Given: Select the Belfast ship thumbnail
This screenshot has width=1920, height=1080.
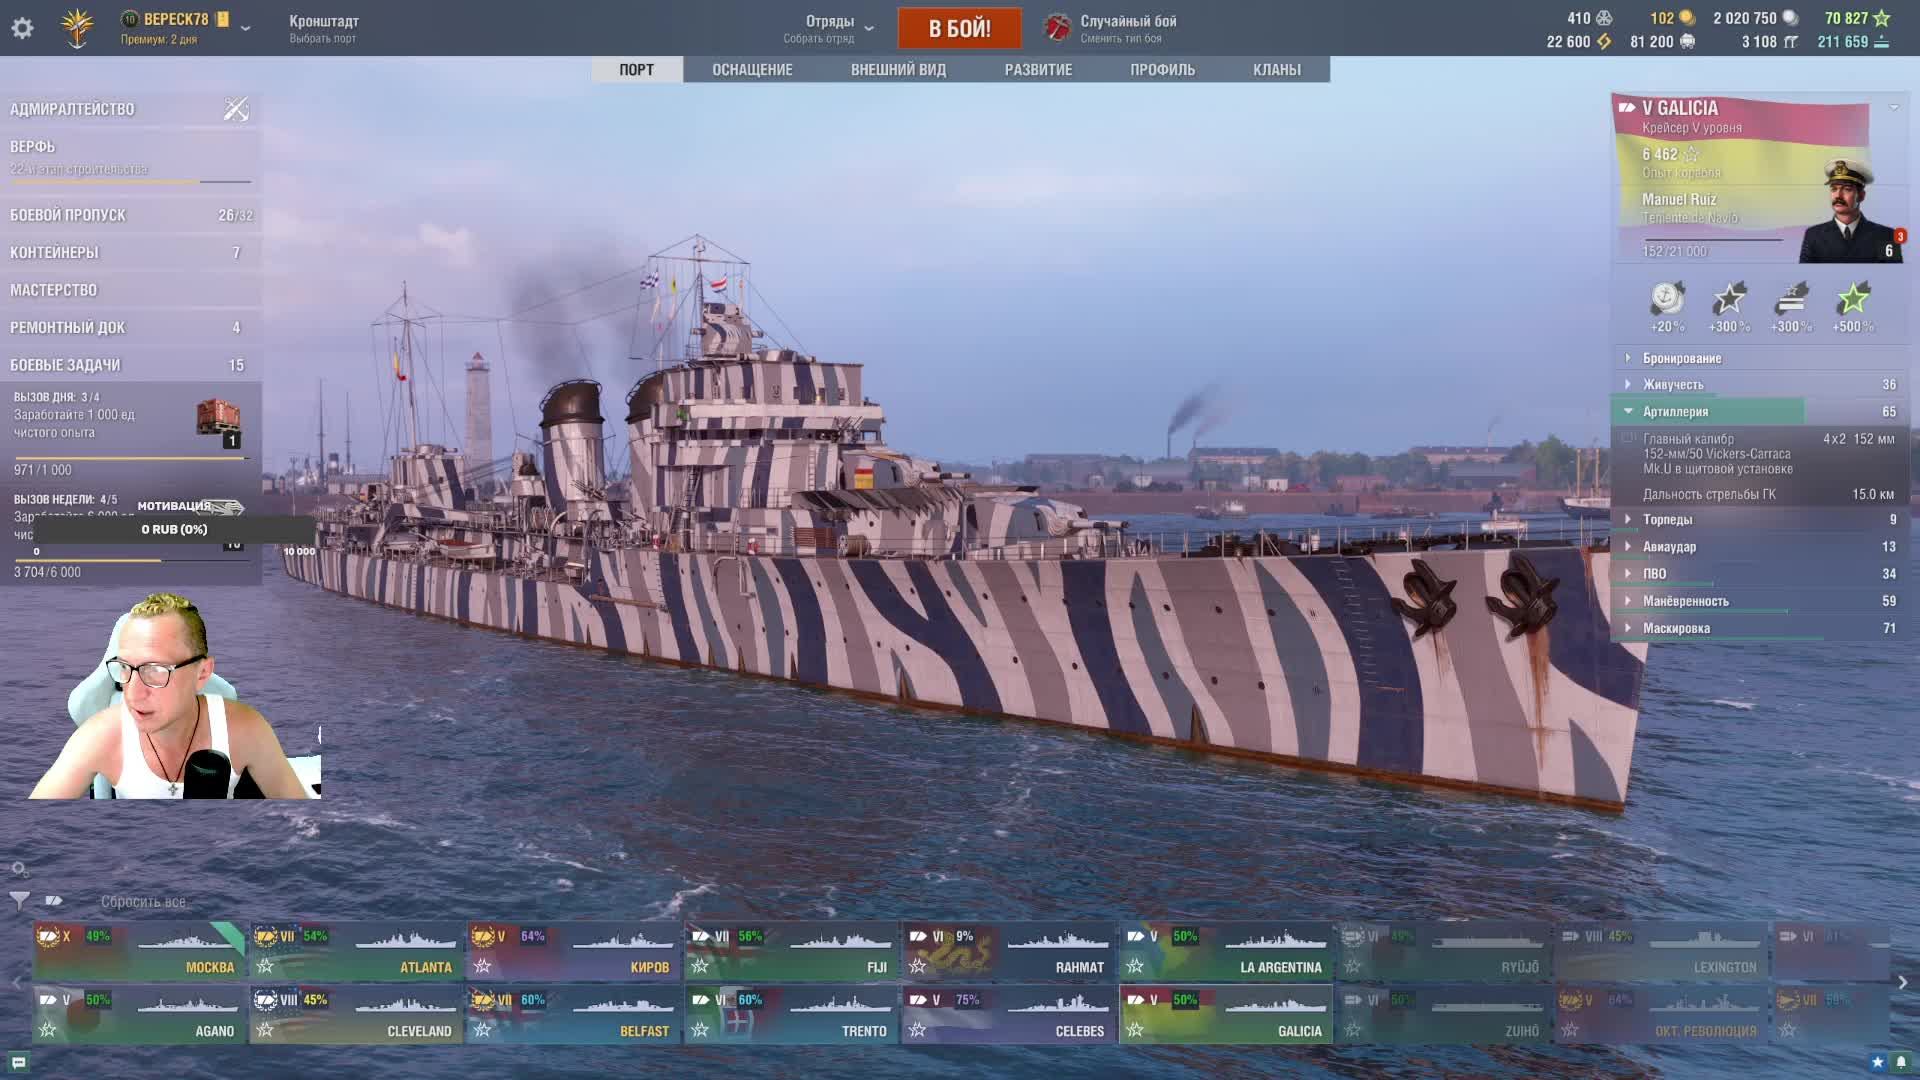Looking at the screenshot, I should coord(573,1014).
